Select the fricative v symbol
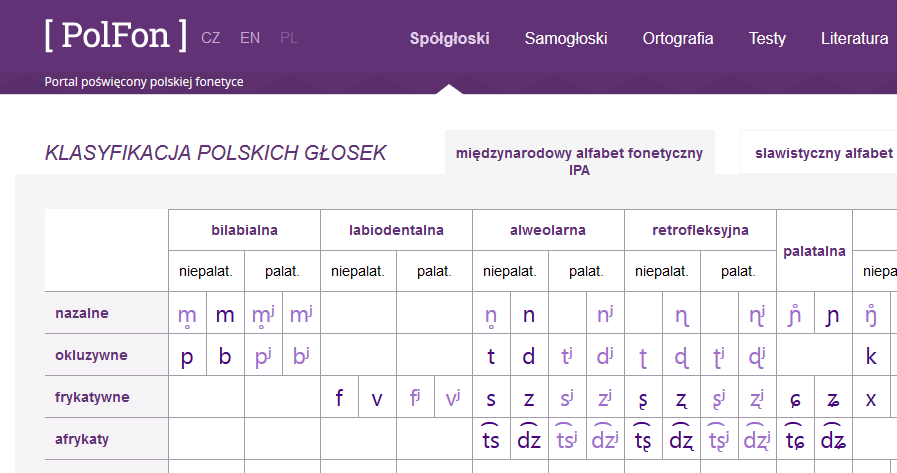 [377, 399]
